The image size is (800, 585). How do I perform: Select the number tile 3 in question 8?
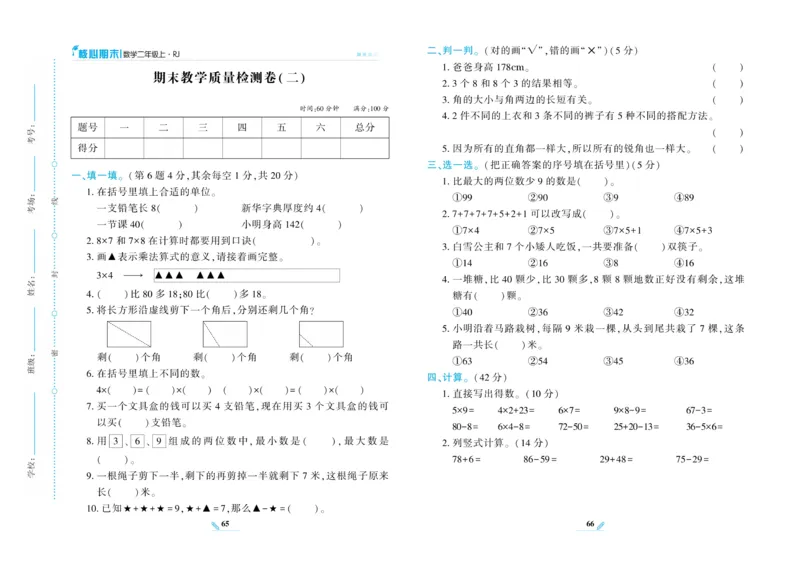114,439
